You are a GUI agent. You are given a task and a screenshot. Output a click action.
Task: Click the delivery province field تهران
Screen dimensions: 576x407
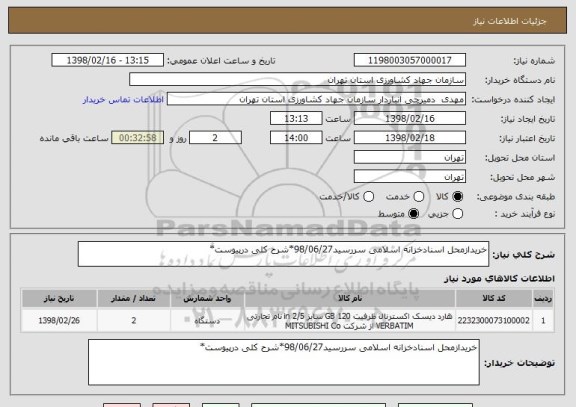coord(410,158)
